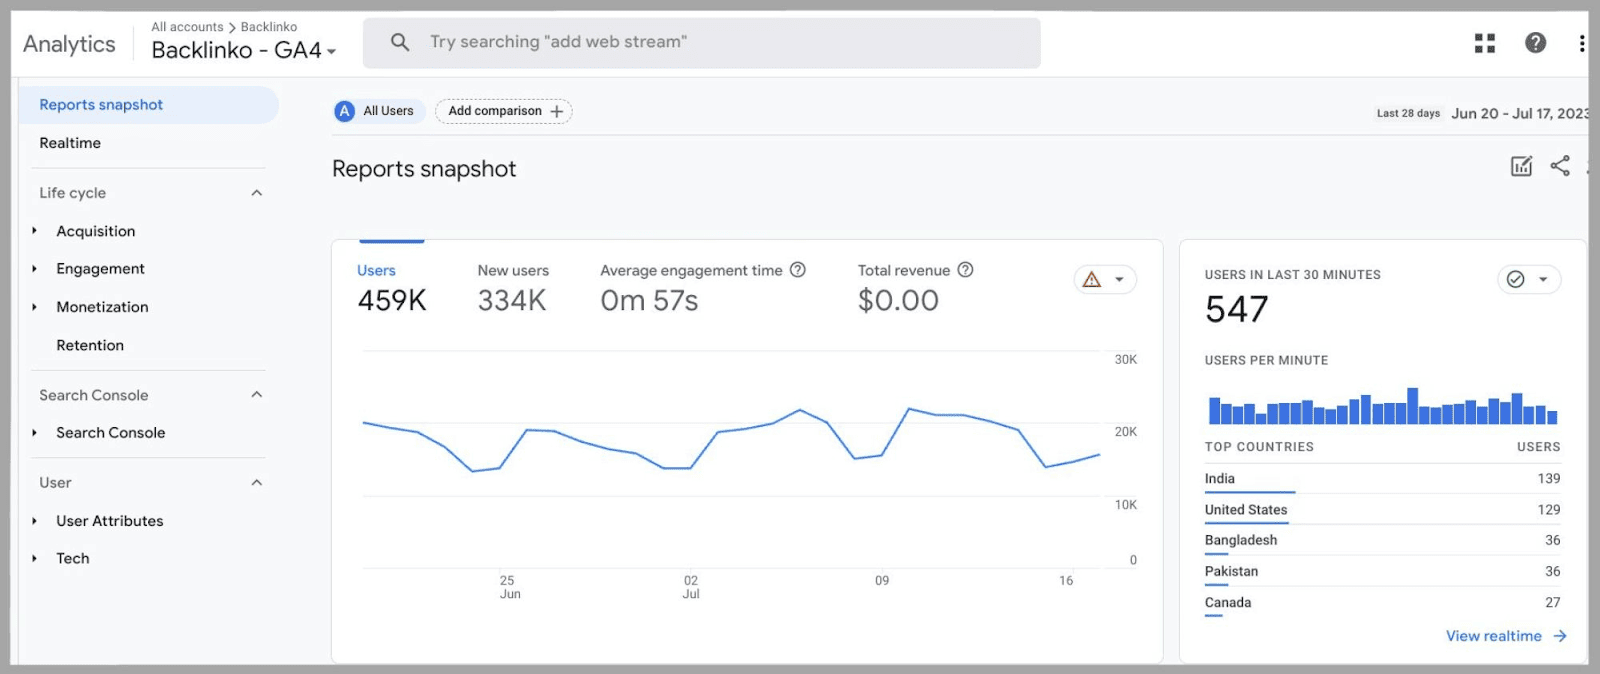Screen dimensions: 1600x674
Task: Open the realtime card checkmark dropdown
Action: click(x=1528, y=280)
